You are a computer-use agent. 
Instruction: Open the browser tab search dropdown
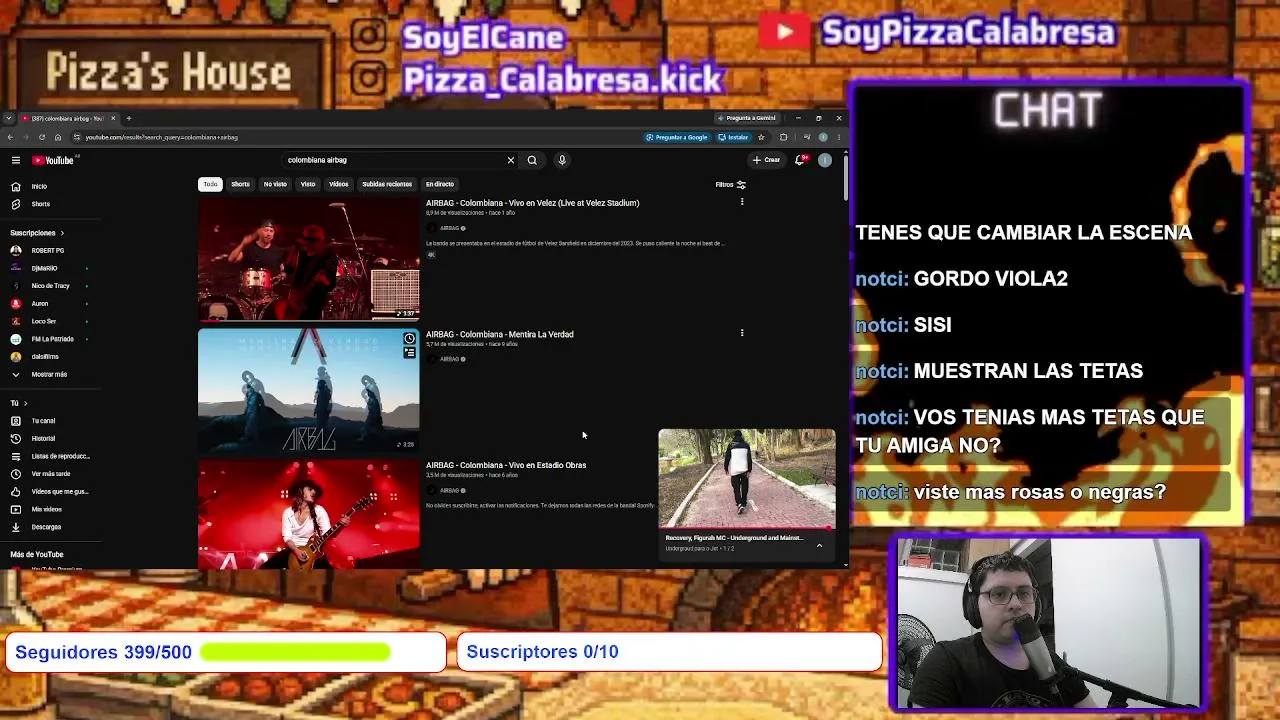point(8,118)
